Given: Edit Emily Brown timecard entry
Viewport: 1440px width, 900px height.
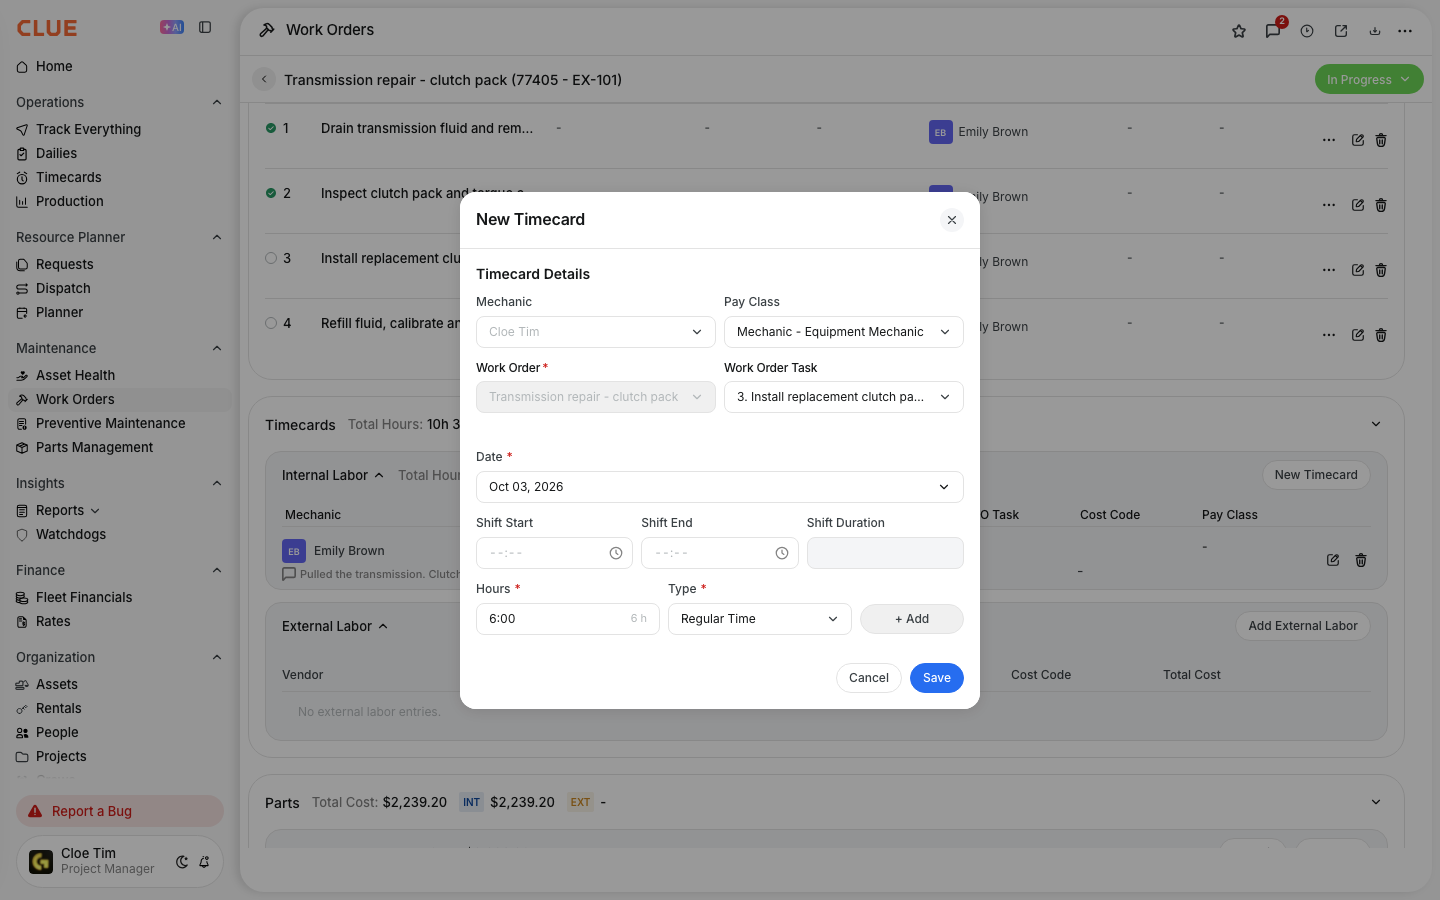Looking at the screenshot, I should (1333, 560).
